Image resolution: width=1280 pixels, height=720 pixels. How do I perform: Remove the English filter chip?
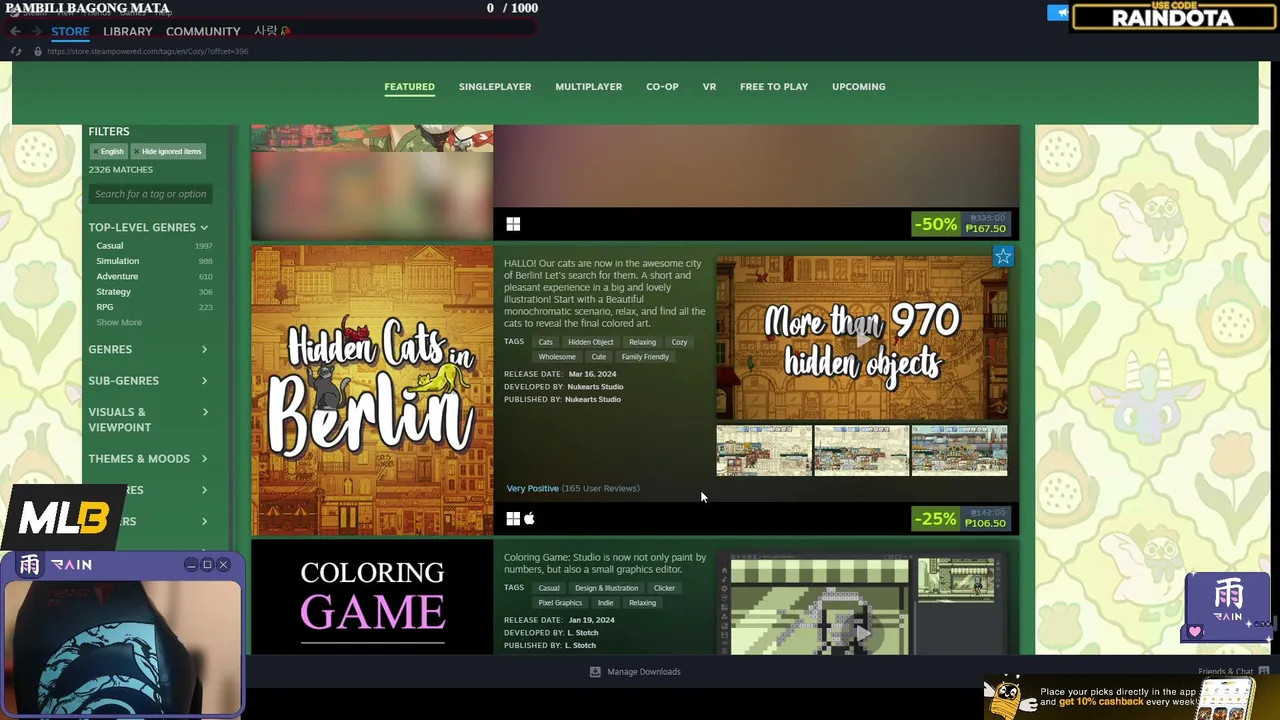(108, 151)
